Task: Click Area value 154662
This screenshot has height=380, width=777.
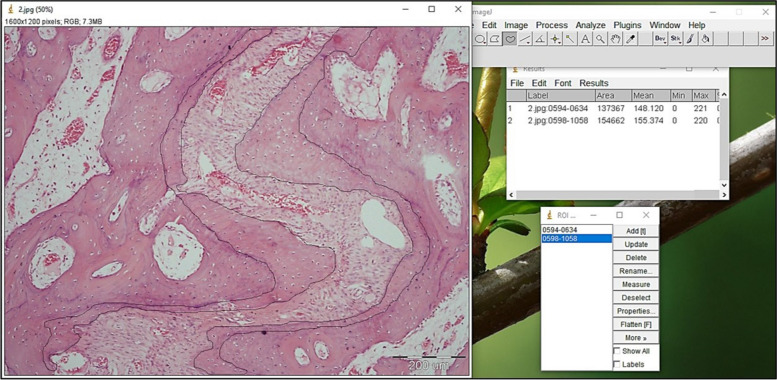Action: tap(612, 120)
